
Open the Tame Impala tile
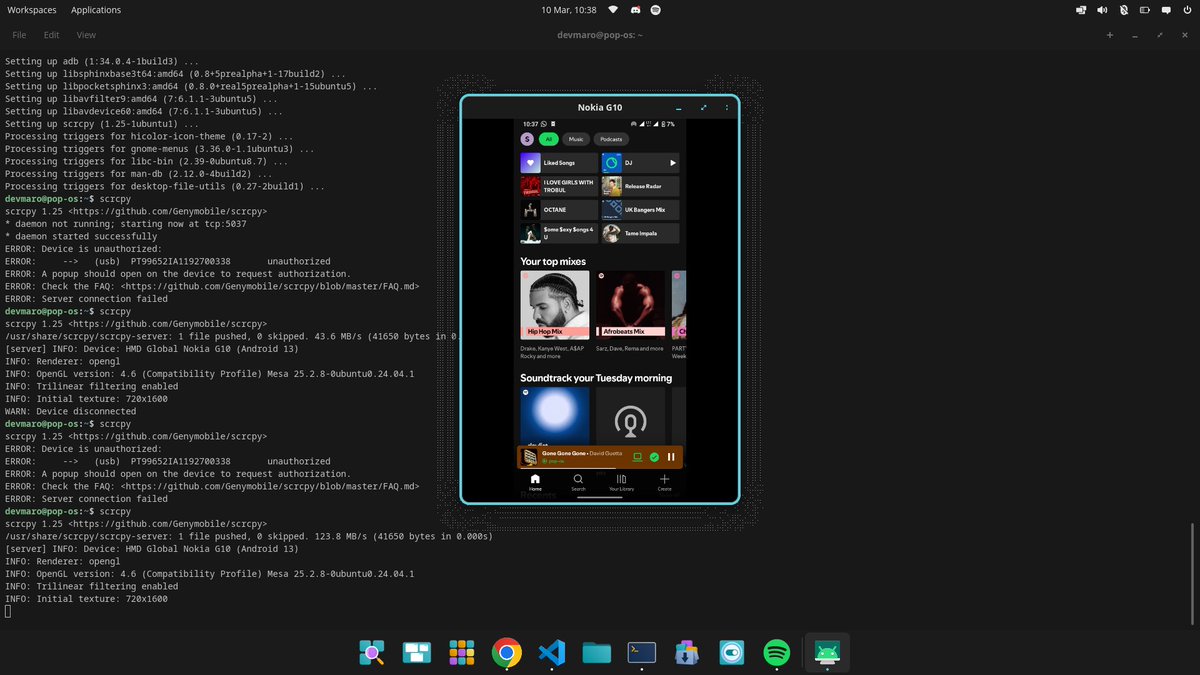click(x=640, y=234)
